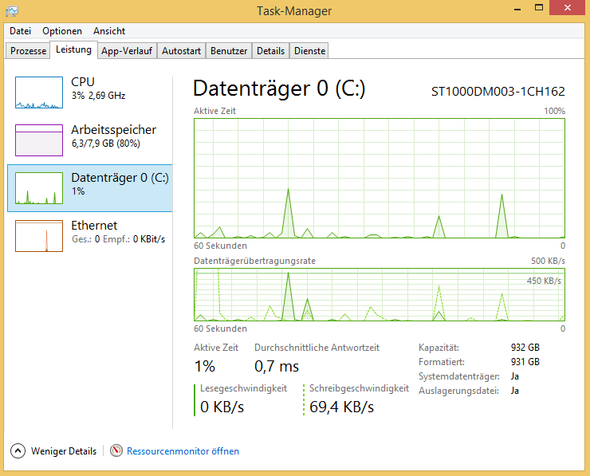The width and height of the screenshot is (590, 476).
Task: Select the Arbeitsspeicher memory graph thumbnail
Action: click(39, 140)
